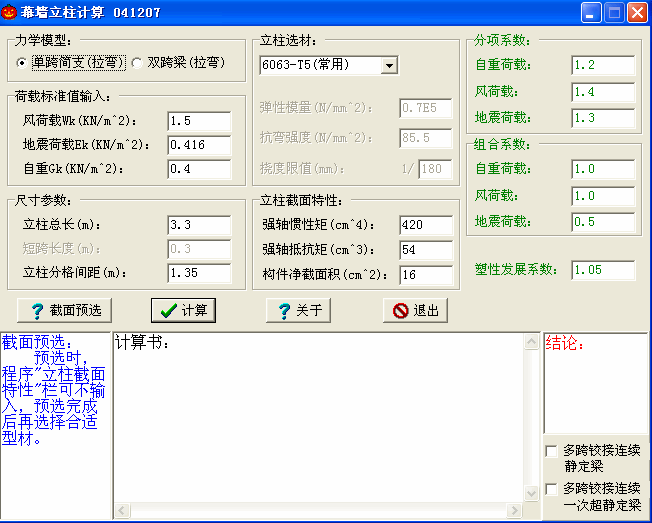Click 分项系数 风荷载 field 1.4

603,92
